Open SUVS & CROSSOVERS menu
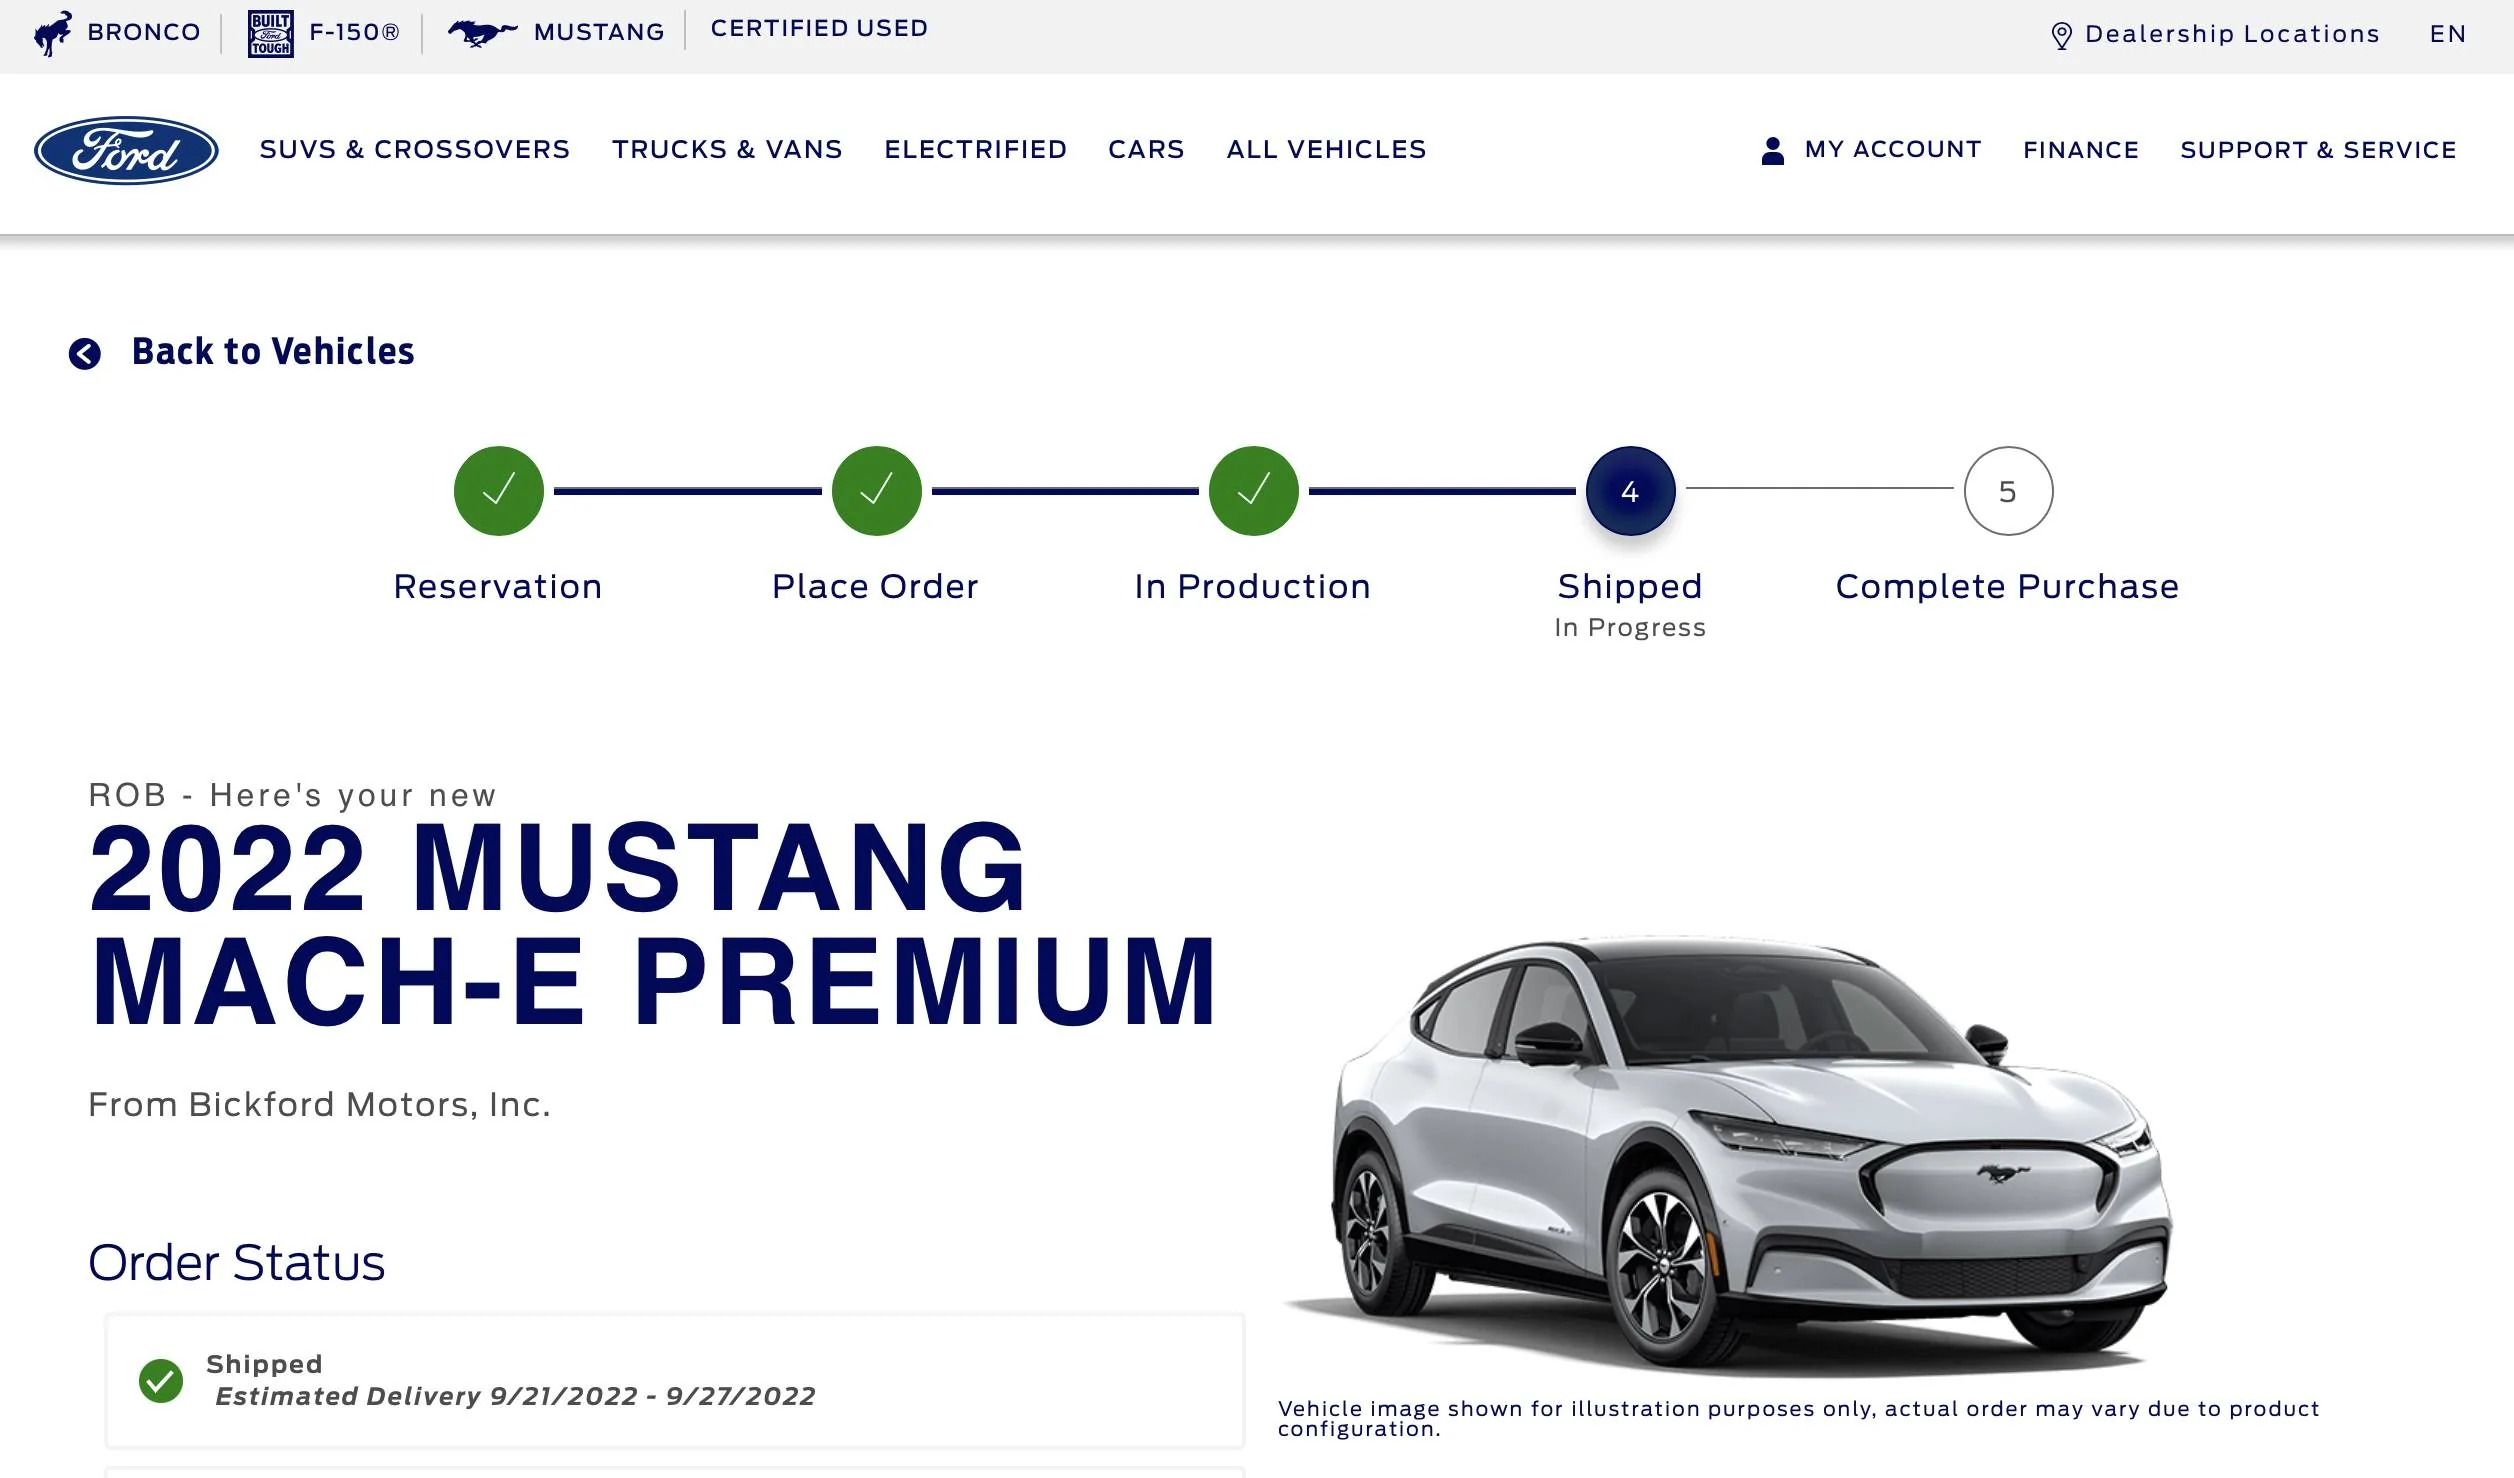2514x1478 pixels. (415, 149)
